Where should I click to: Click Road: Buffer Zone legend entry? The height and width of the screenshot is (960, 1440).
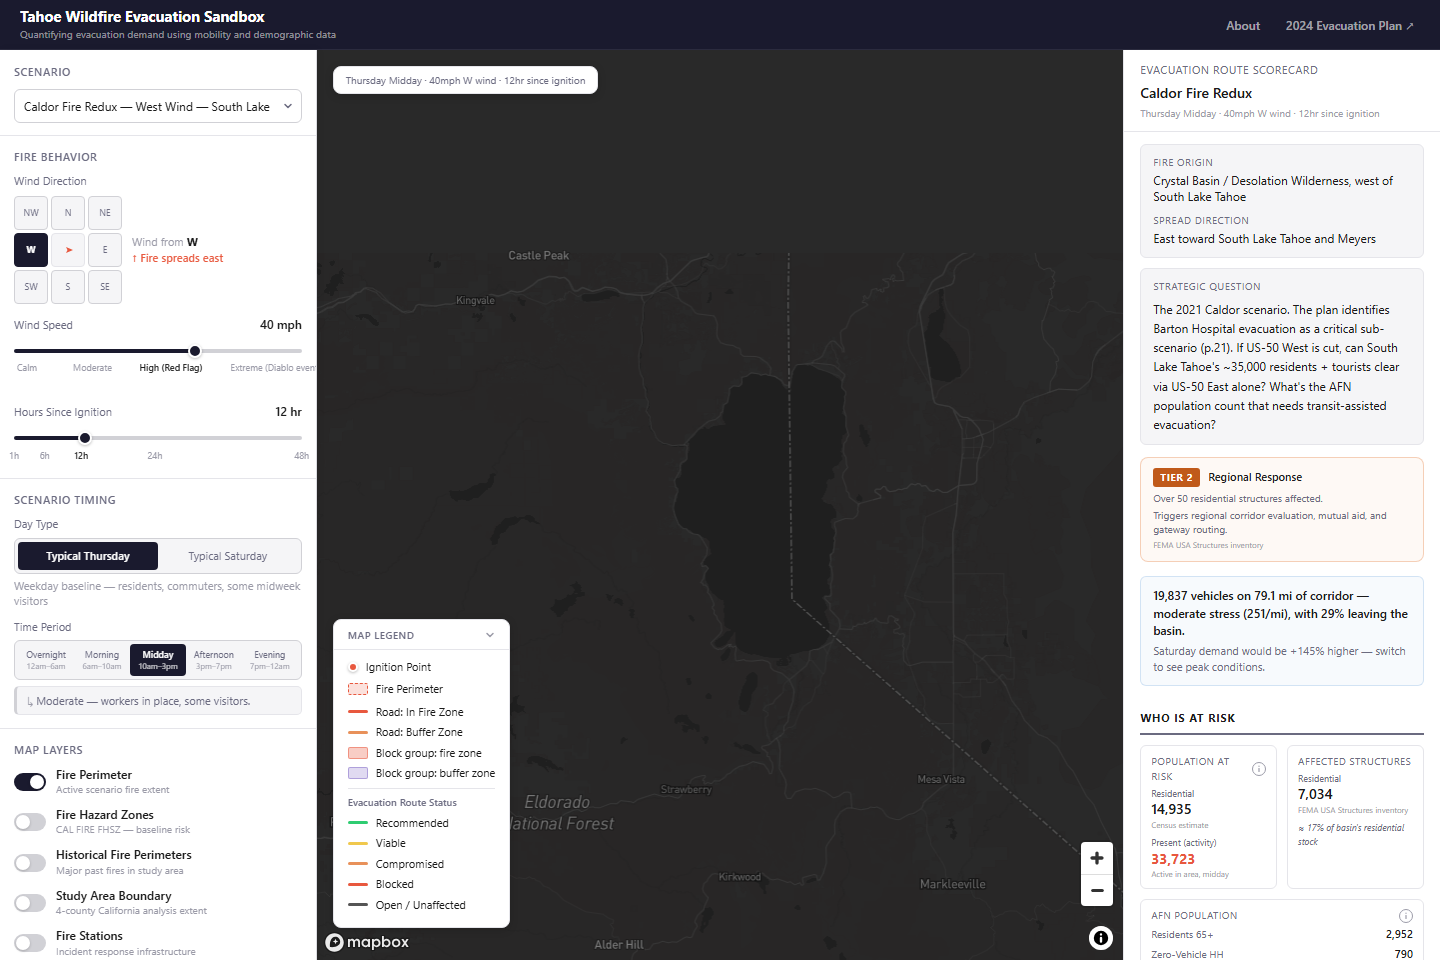pyautogui.click(x=405, y=732)
